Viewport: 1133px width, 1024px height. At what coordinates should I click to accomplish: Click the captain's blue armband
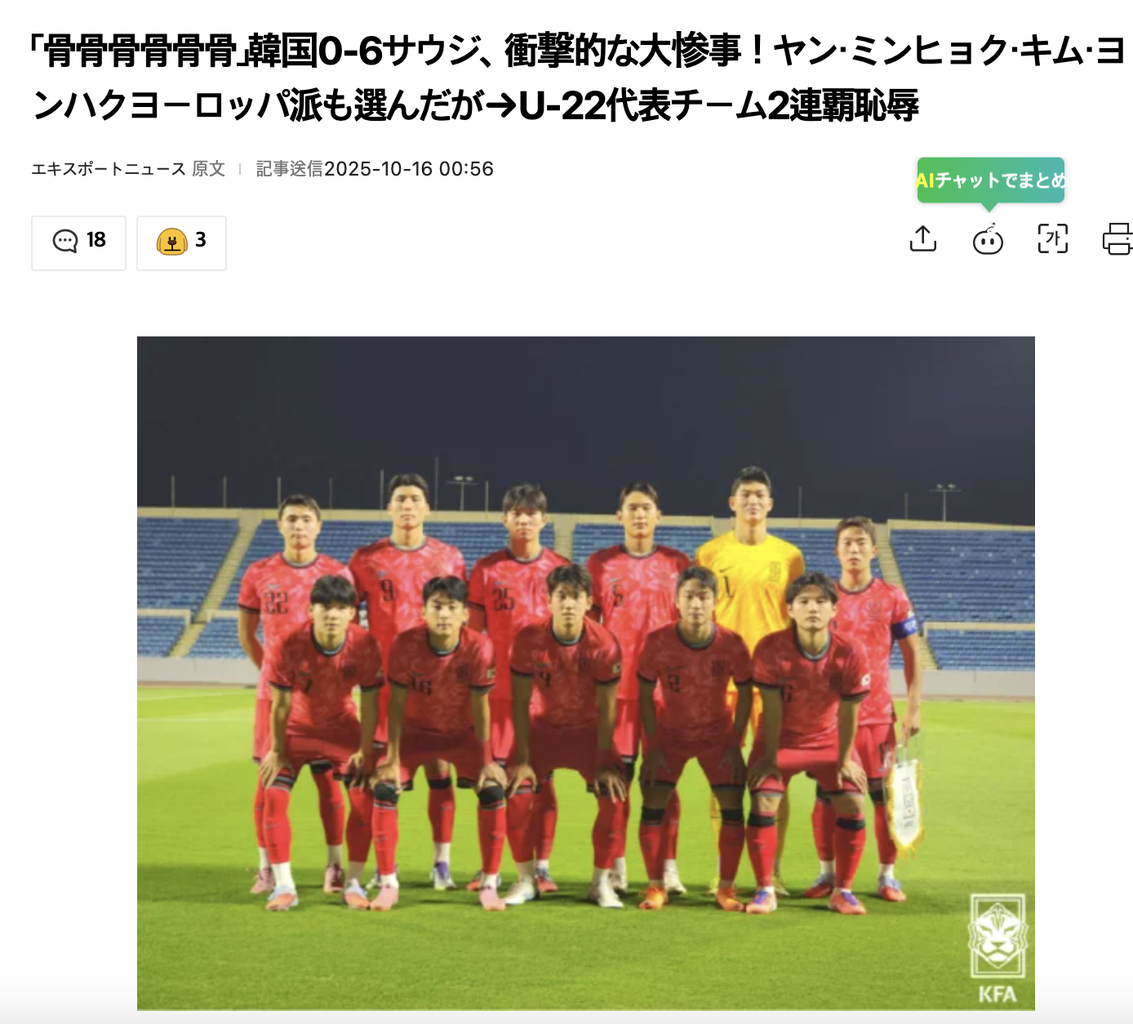905,628
